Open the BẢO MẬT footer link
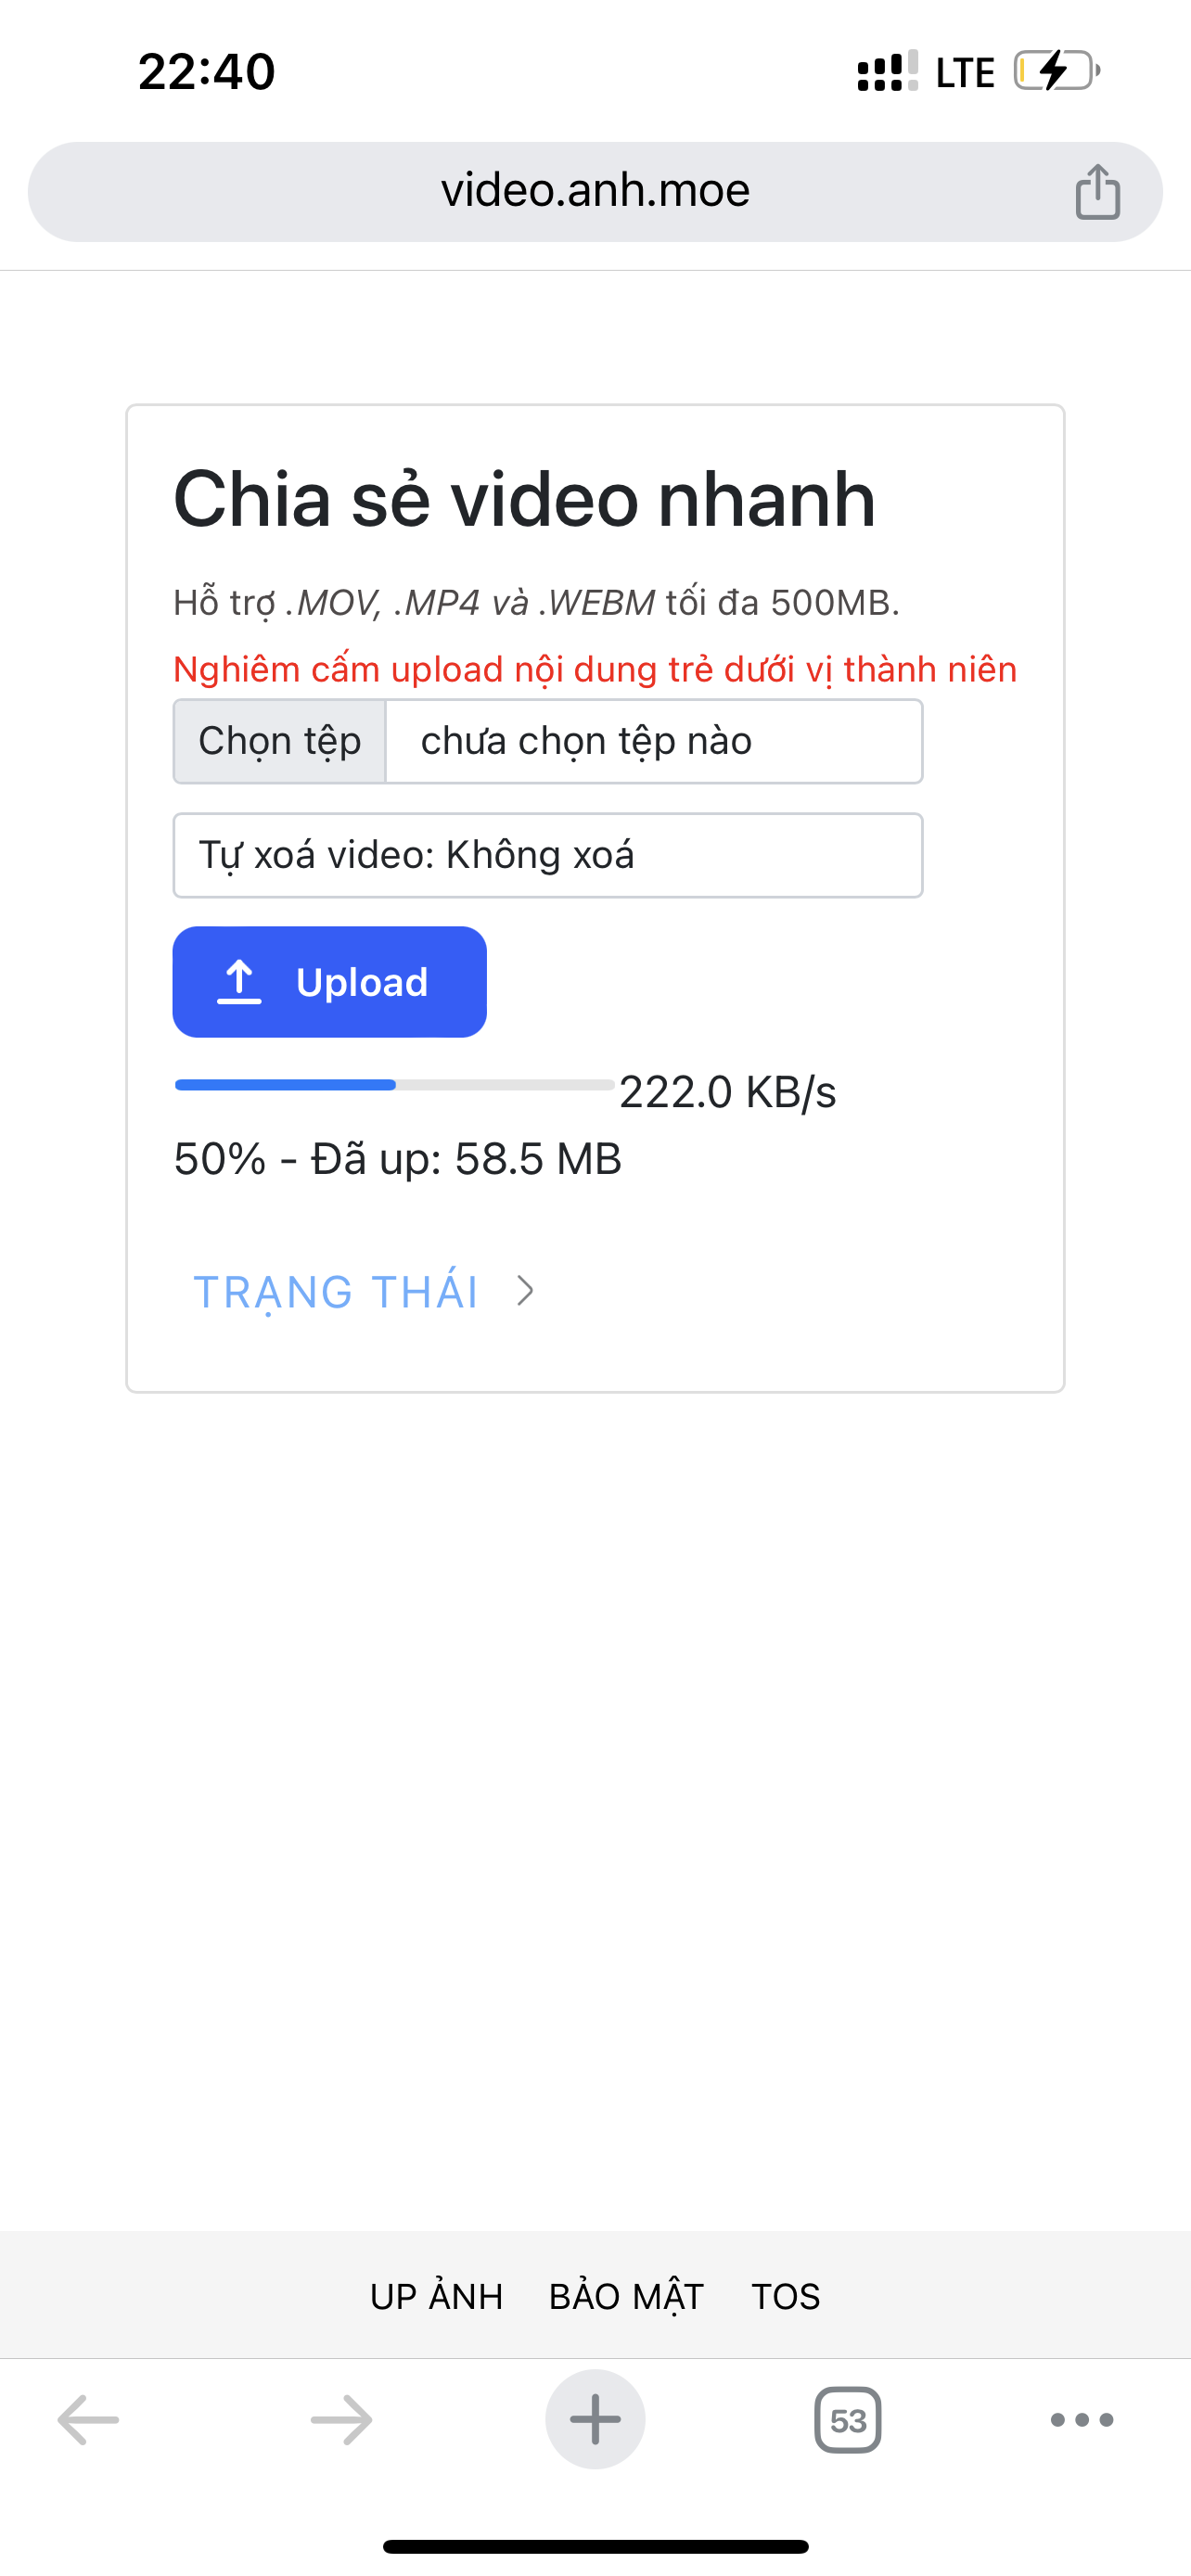 click(x=627, y=2297)
